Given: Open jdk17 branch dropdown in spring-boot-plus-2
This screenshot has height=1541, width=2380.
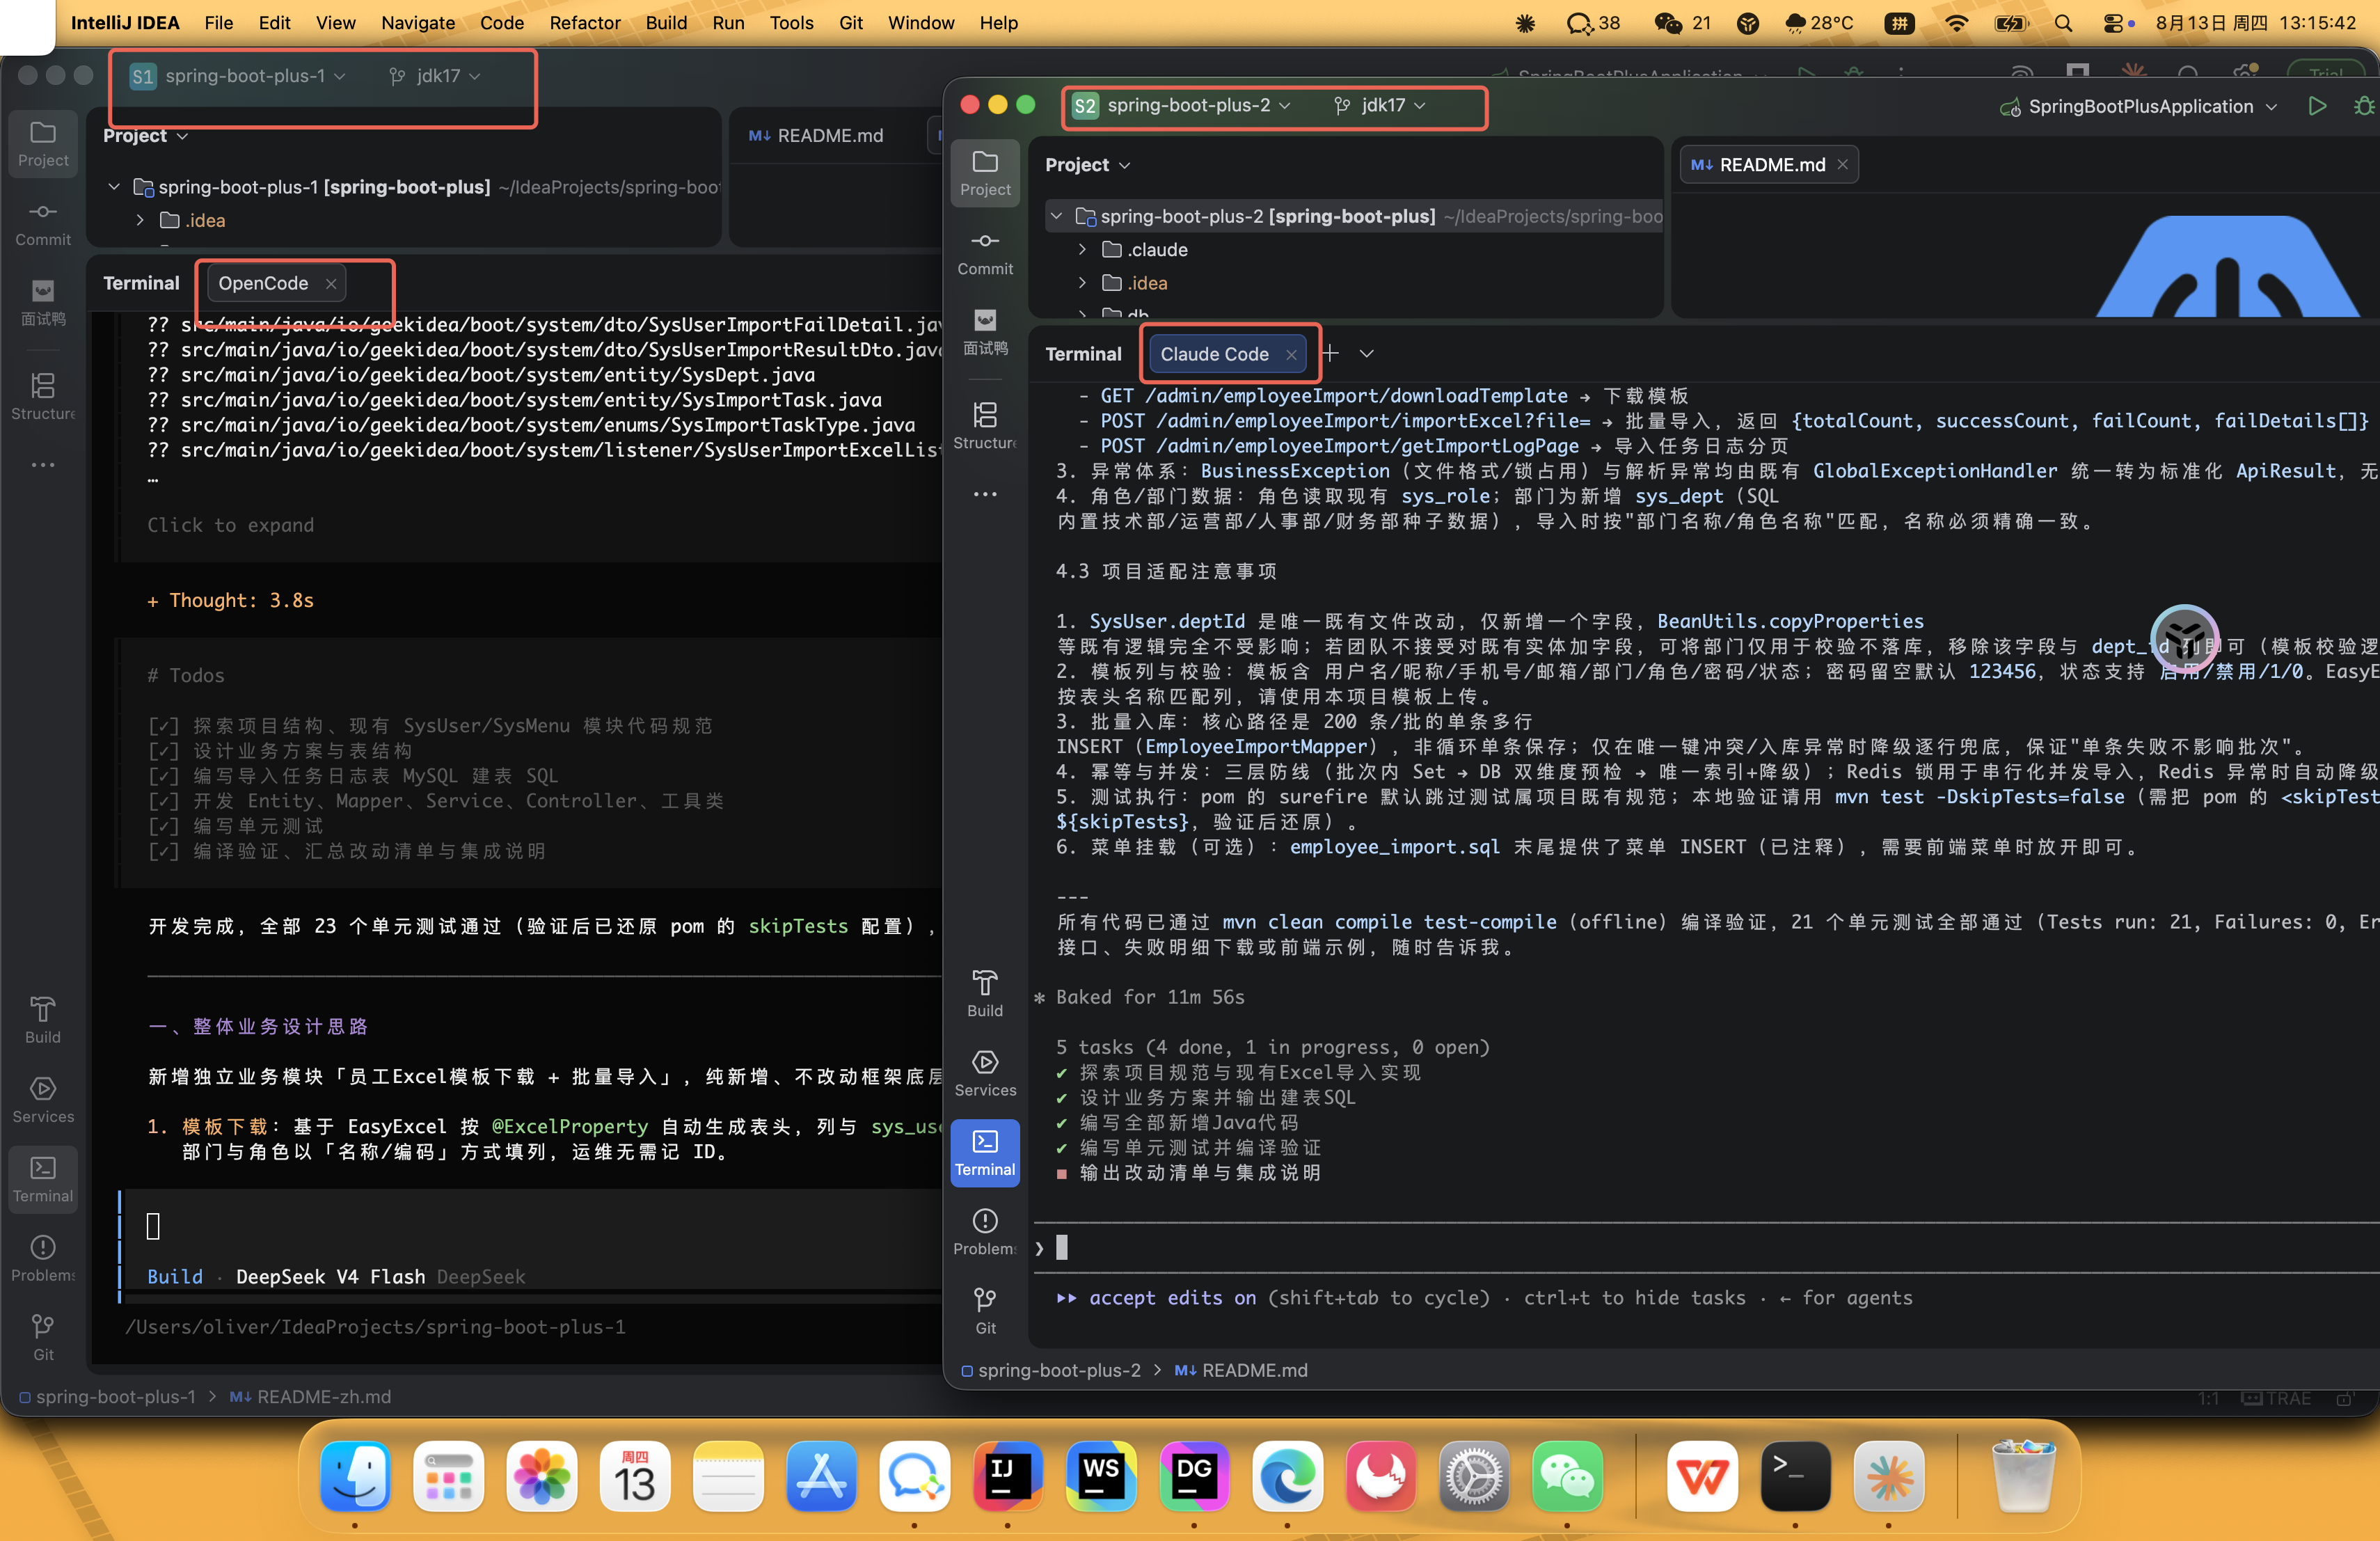Looking at the screenshot, I should coord(1379,105).
